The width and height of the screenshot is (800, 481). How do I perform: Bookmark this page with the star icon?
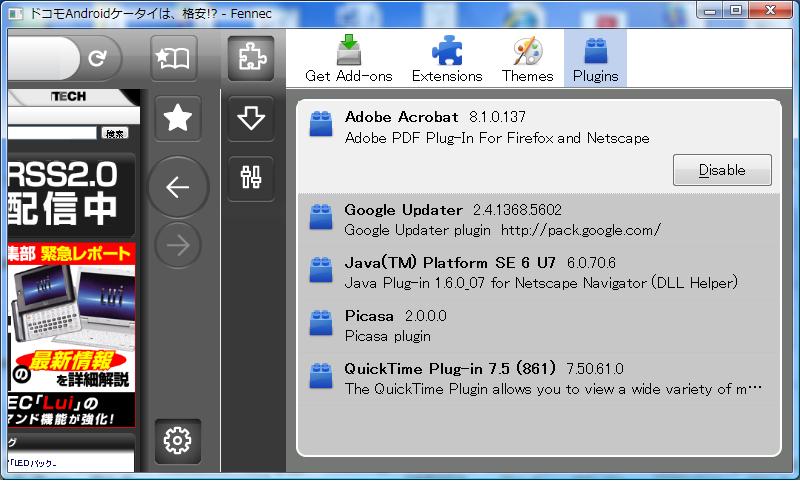[x=177, y=118]
